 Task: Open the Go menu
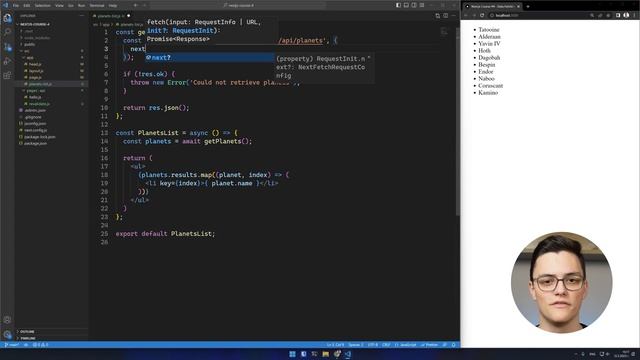pos(71,6)
